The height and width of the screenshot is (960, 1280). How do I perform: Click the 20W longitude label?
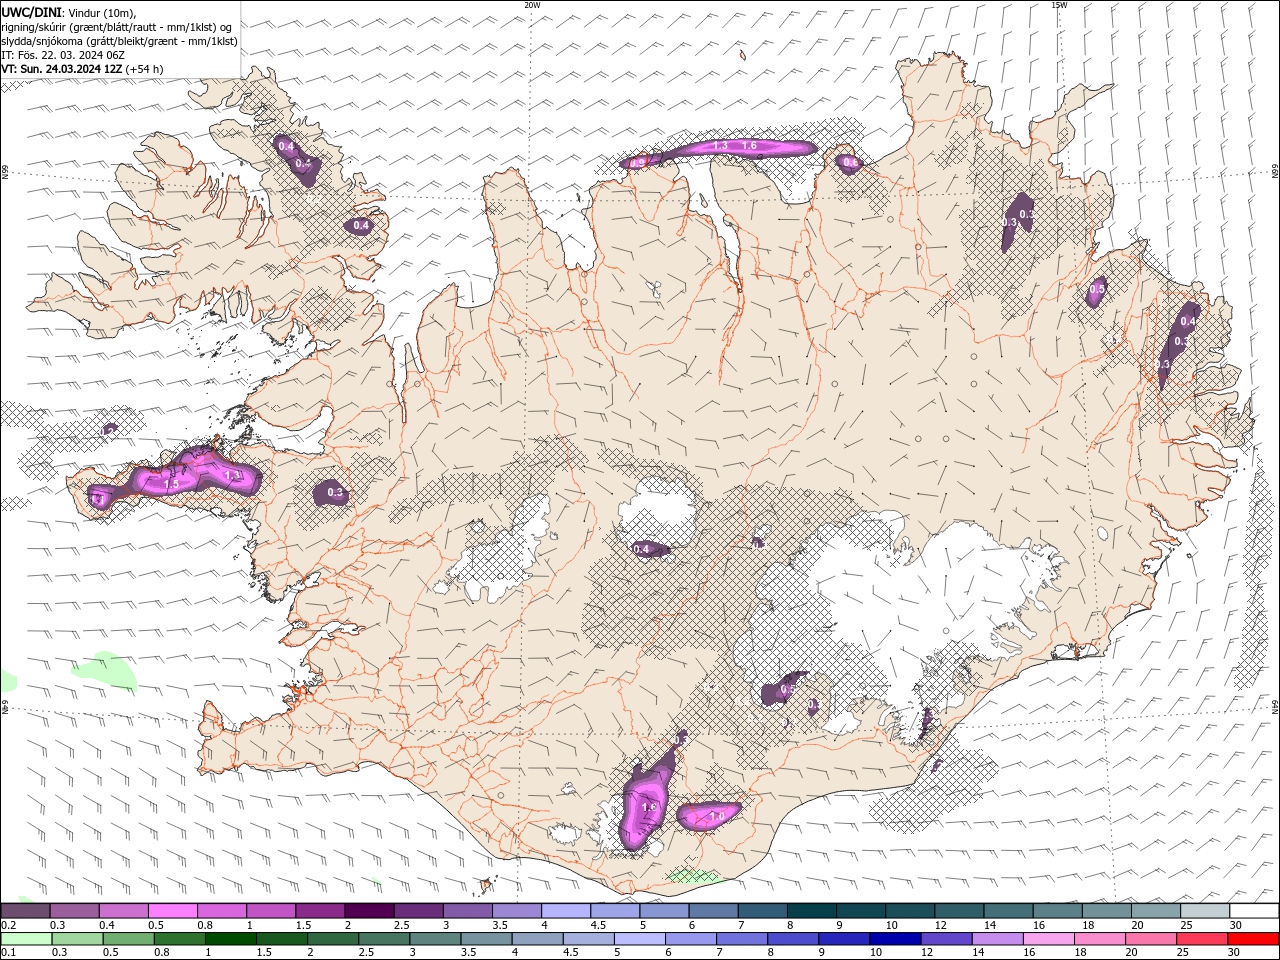tap(532, 5)
